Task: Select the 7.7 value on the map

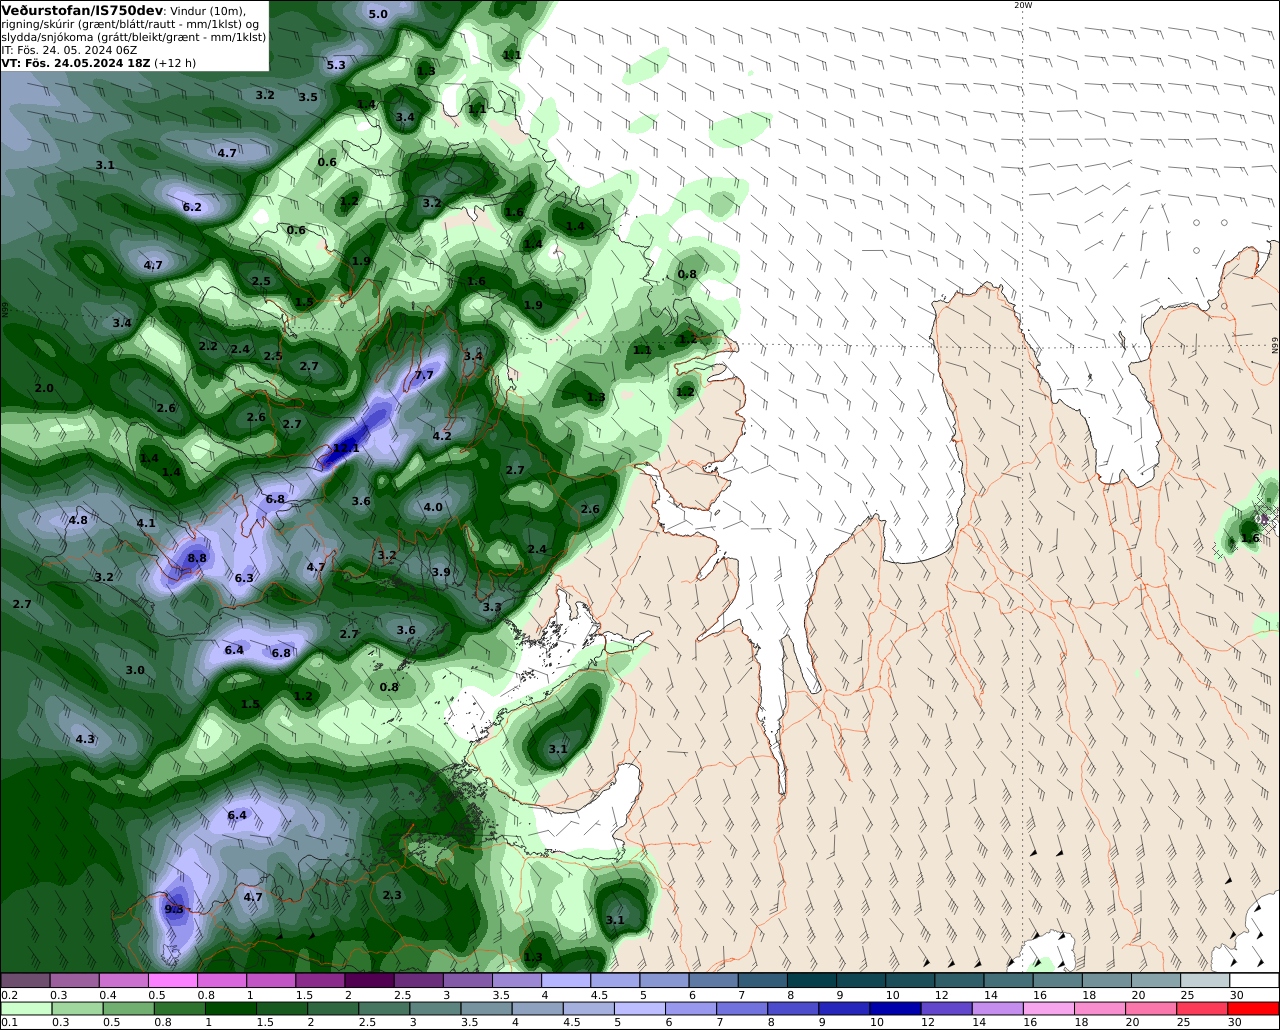Action: pyautogui.click(x=424, y=375)
